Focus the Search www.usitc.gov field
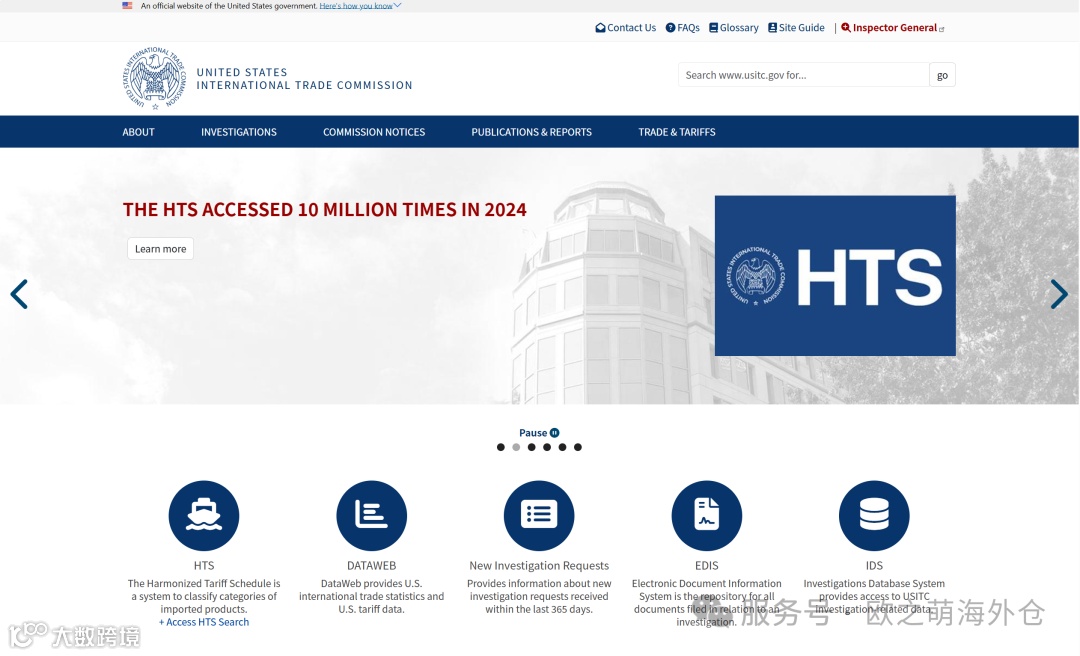The image size is (1080, 656). (x=803, y=75)
